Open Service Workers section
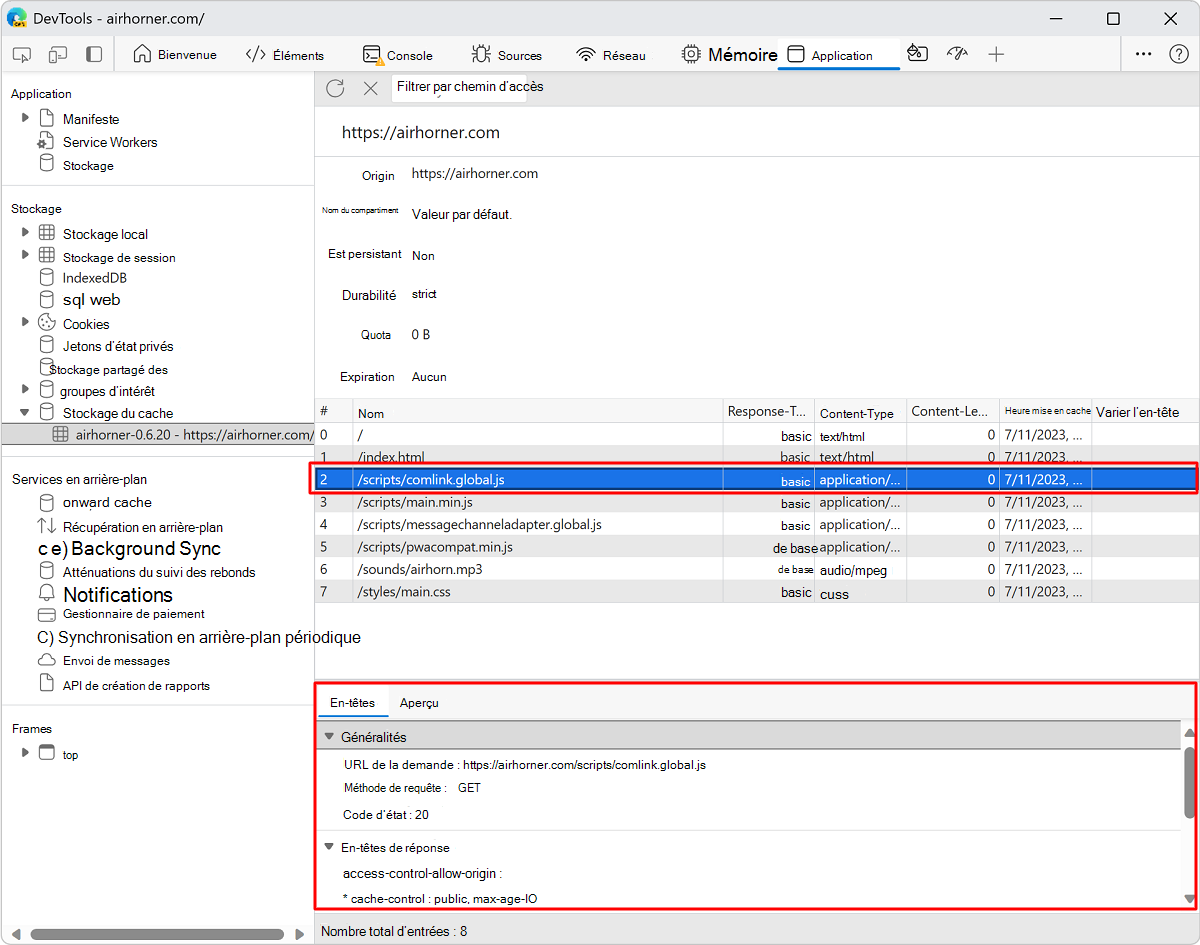The image size is (1200, 945). point(110,142)
